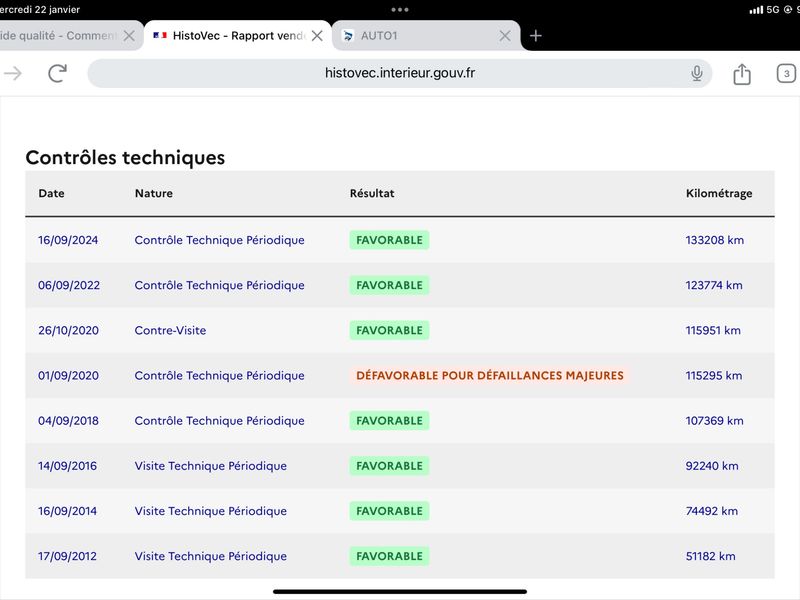Click the Date column header

pyautogui.click(x=52, y=193)
